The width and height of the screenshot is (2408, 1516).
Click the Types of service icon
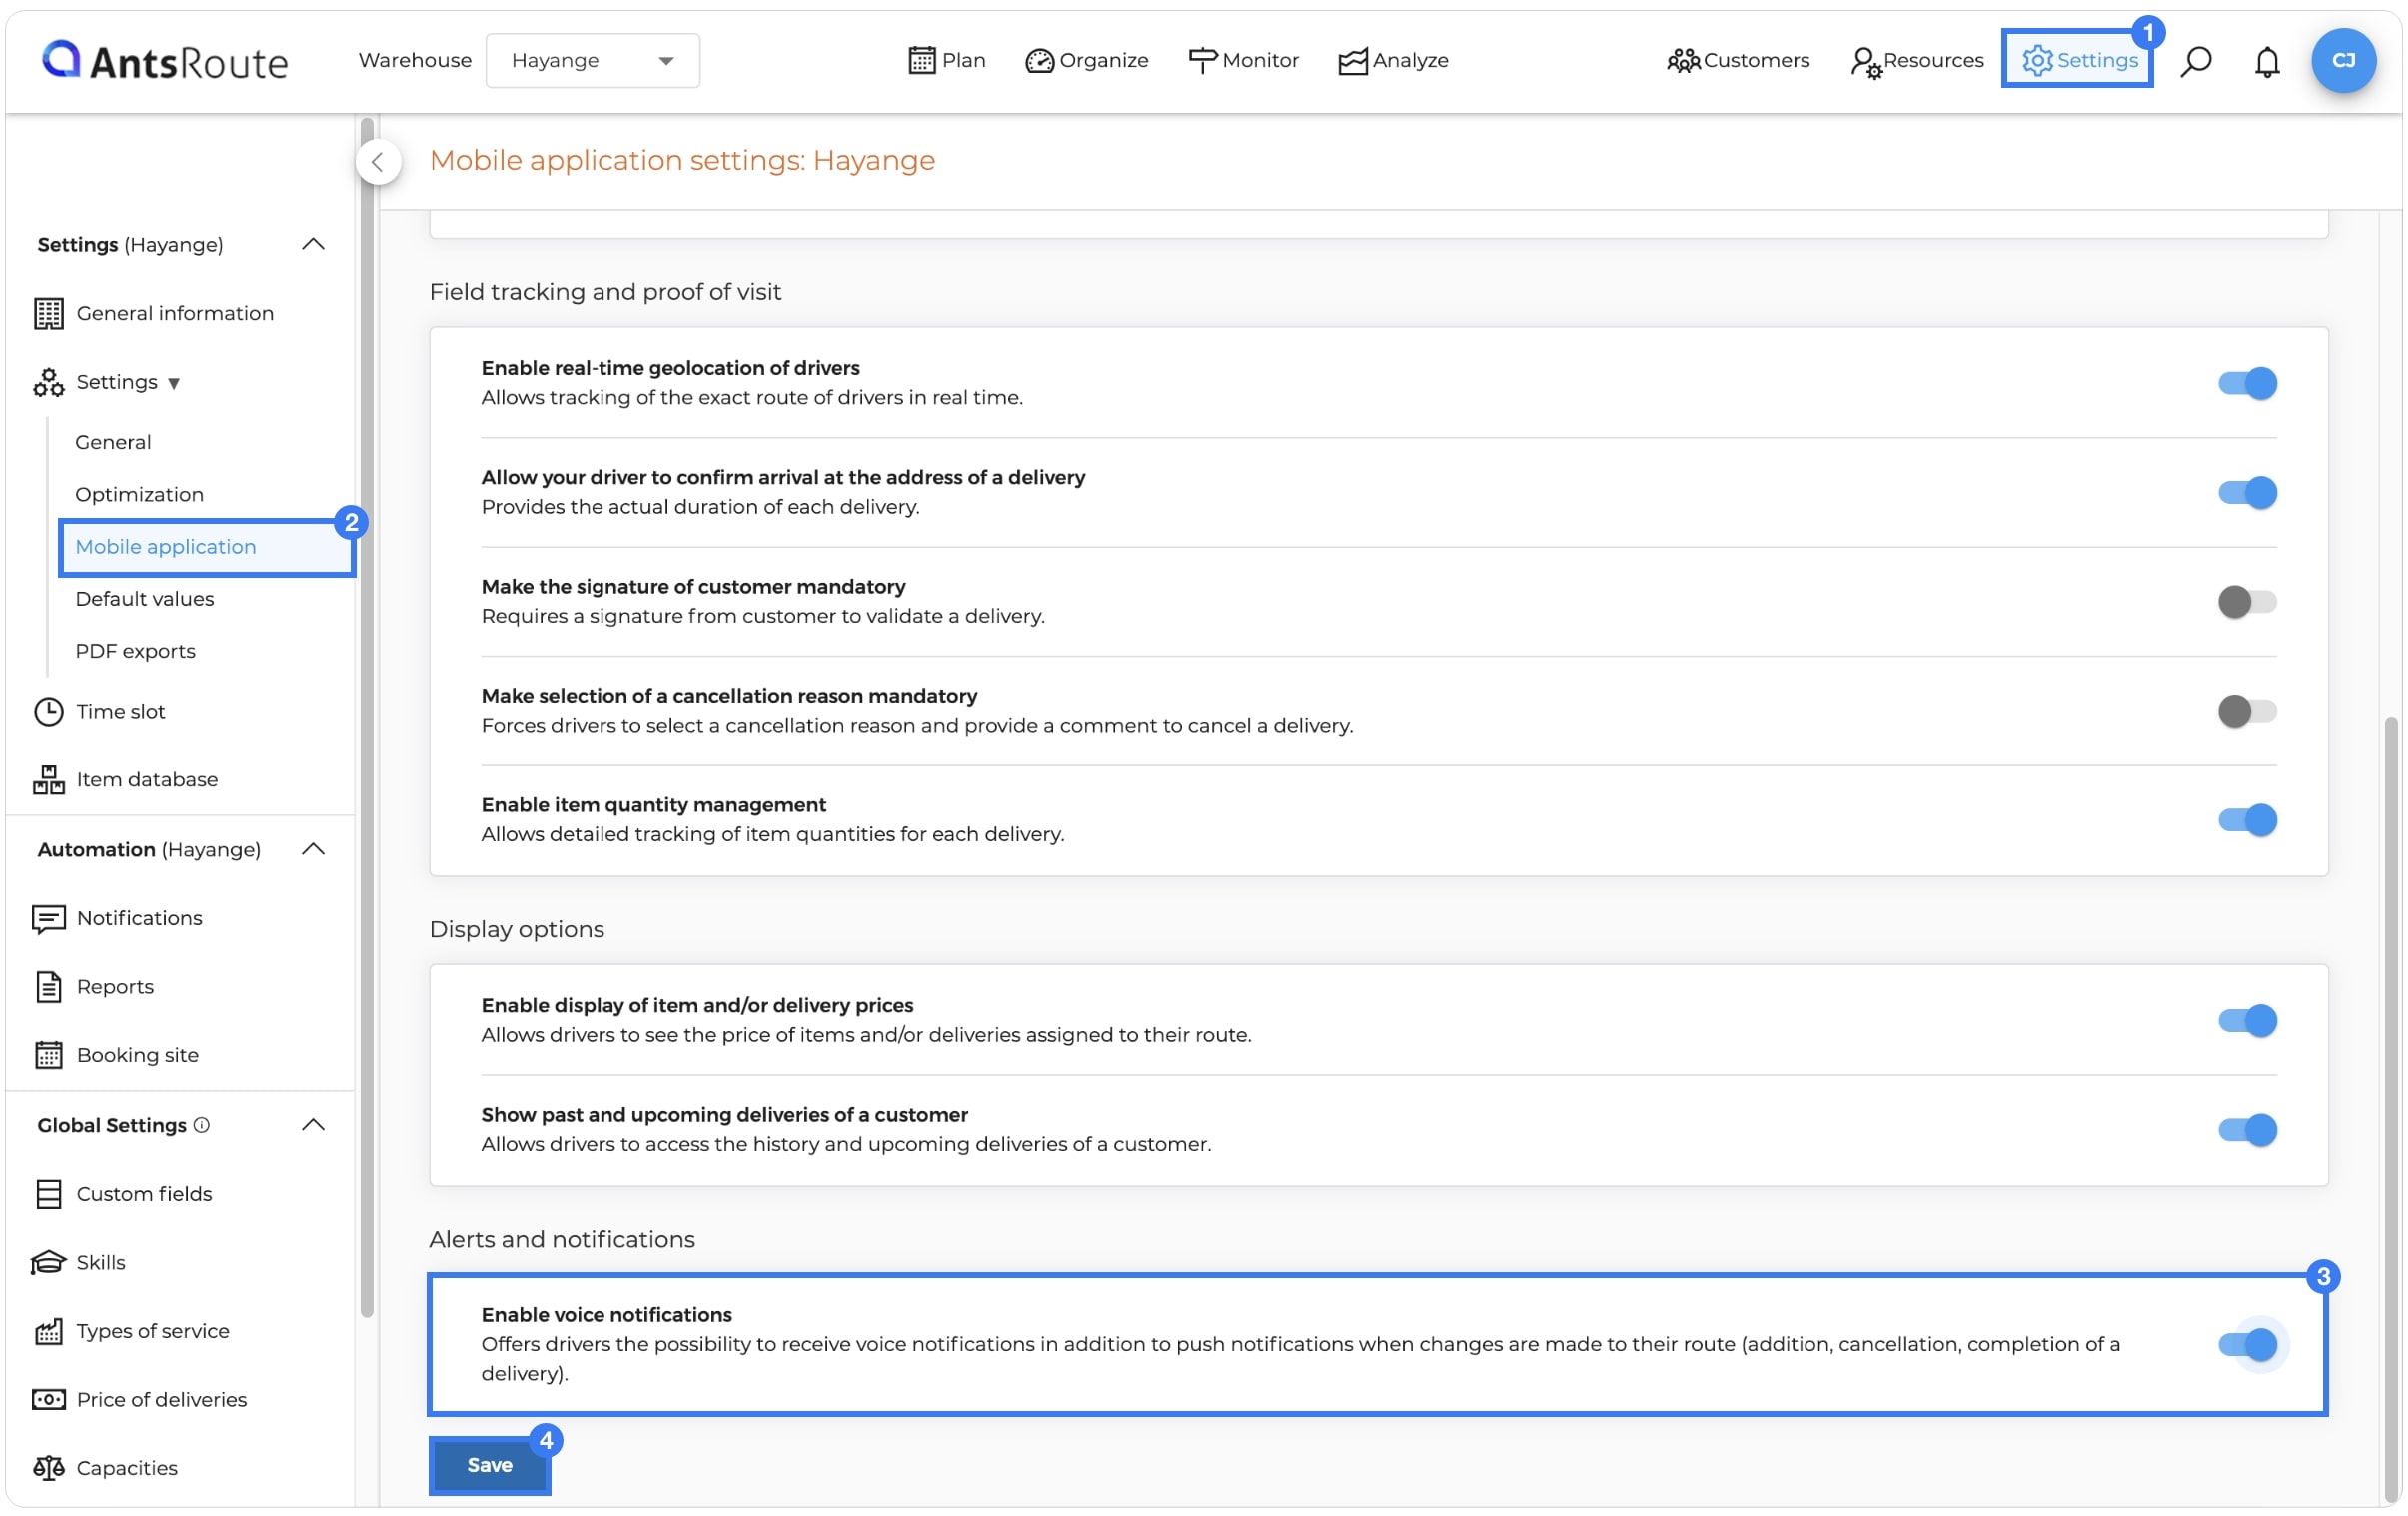pyautogui.click(x=48, y=1331)
